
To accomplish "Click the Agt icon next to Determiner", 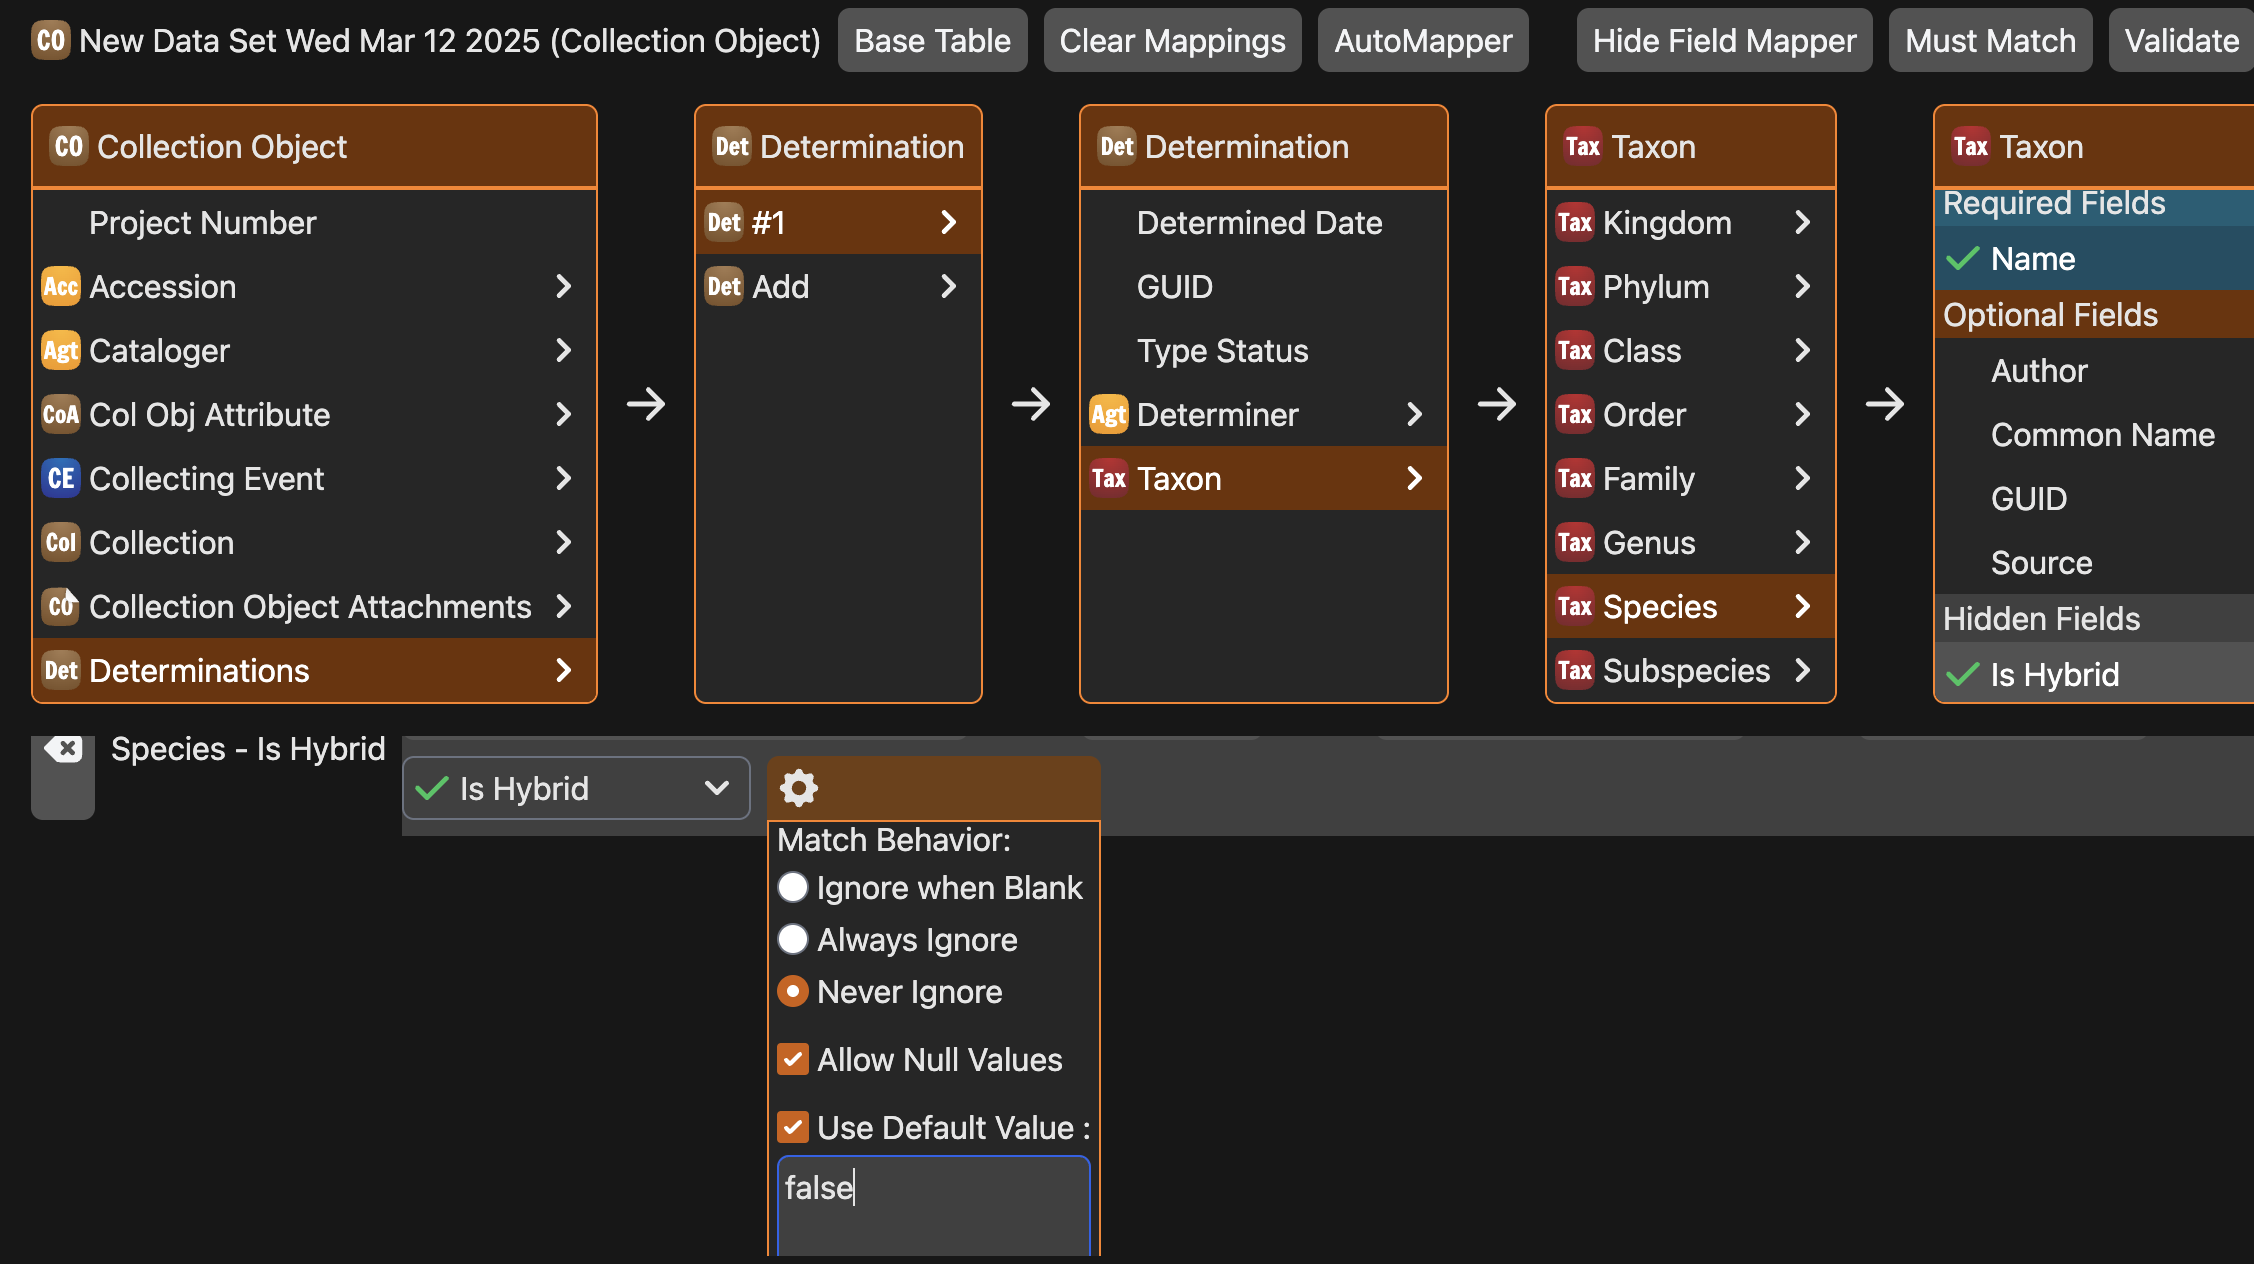I will (1109, 414).
